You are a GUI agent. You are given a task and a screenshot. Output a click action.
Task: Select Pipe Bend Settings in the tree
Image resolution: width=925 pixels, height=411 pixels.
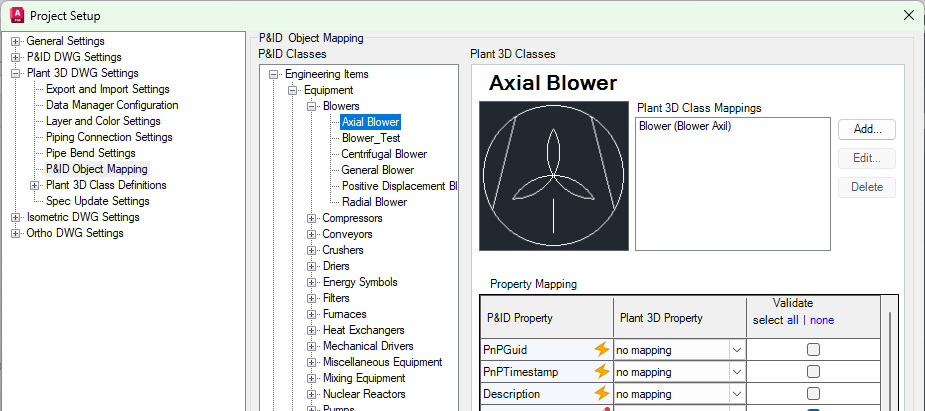[x=90, y=153]
